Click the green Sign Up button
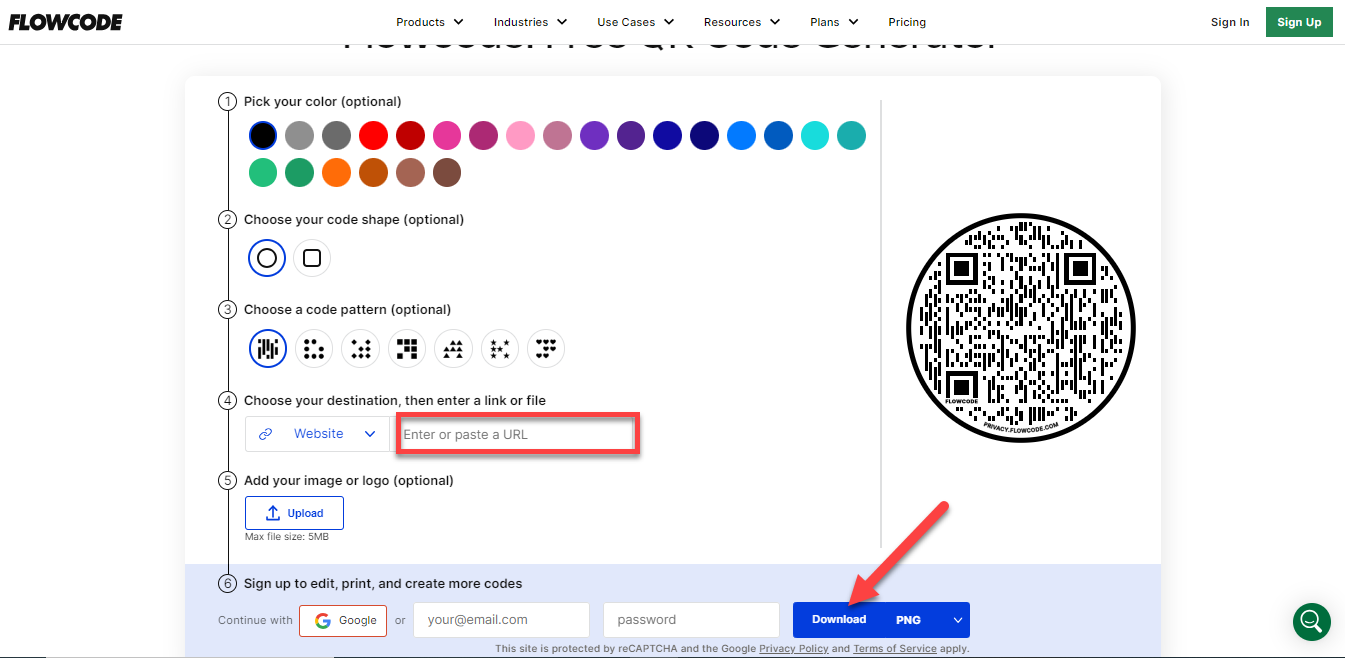The height and width of the screenshot is (658, 1345). coord(1299,22)
